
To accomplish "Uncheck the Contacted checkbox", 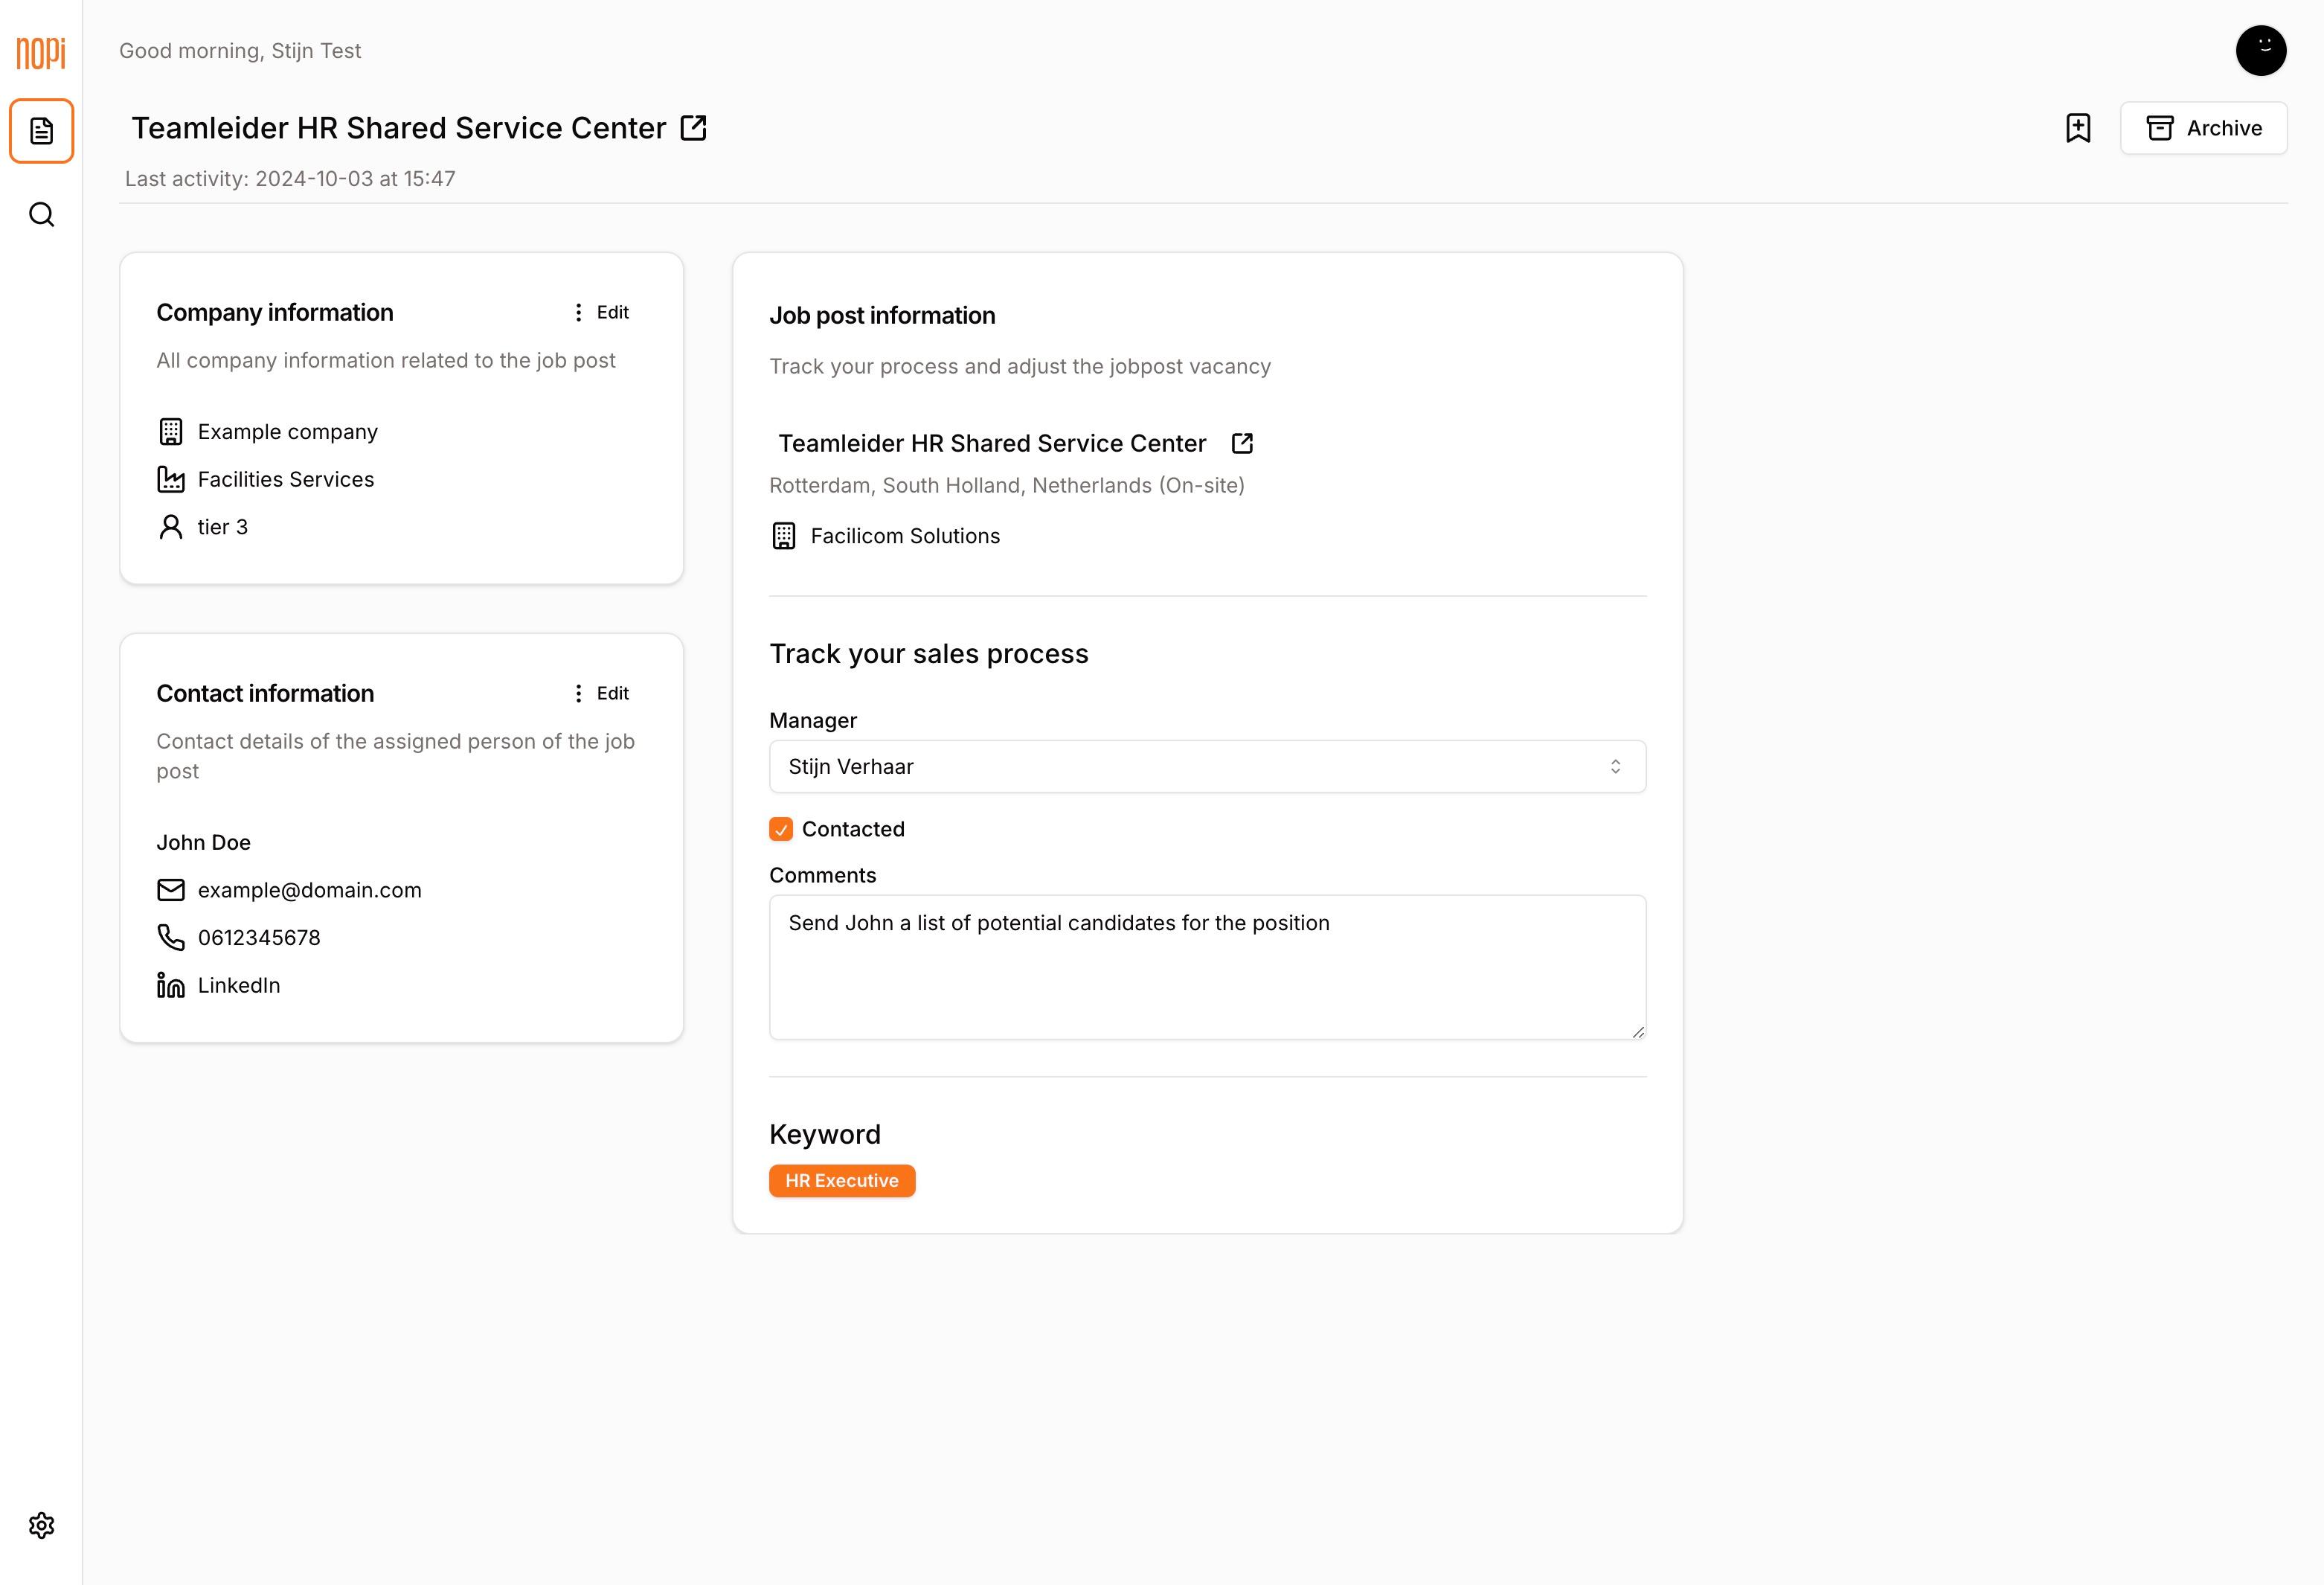I will coord(781,829).
